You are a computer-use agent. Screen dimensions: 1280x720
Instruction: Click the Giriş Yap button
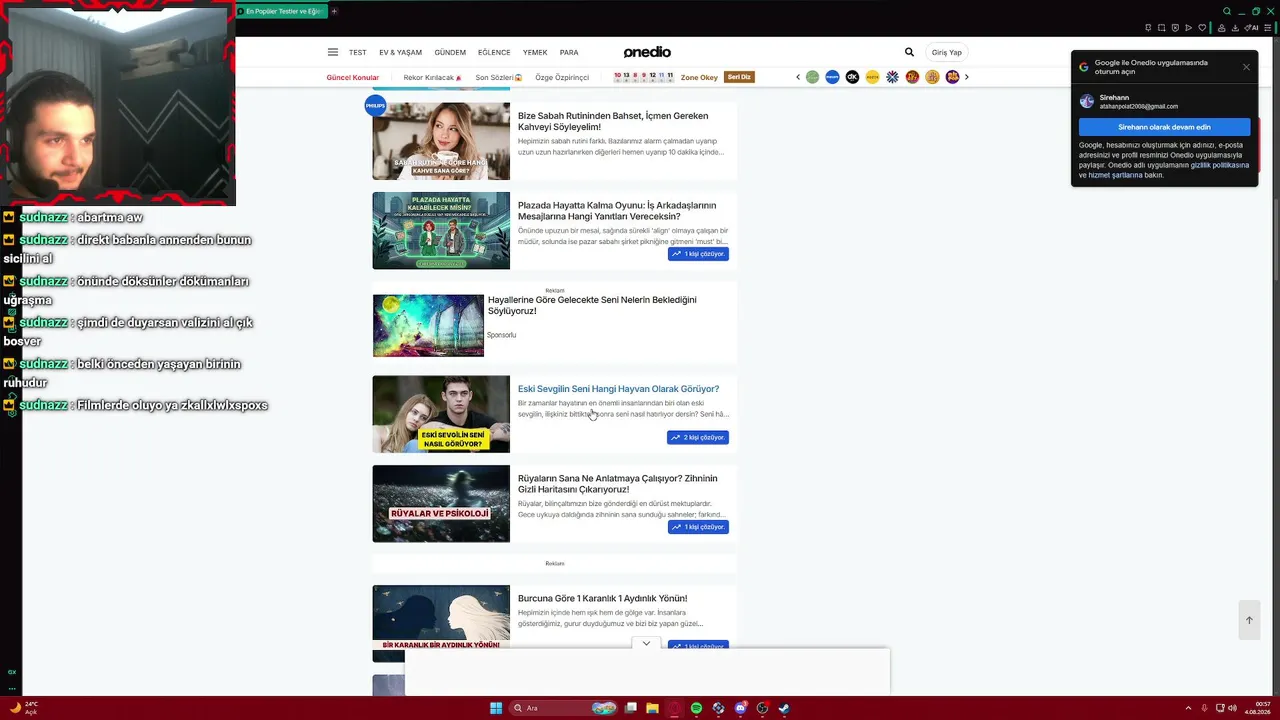[946, 52]
